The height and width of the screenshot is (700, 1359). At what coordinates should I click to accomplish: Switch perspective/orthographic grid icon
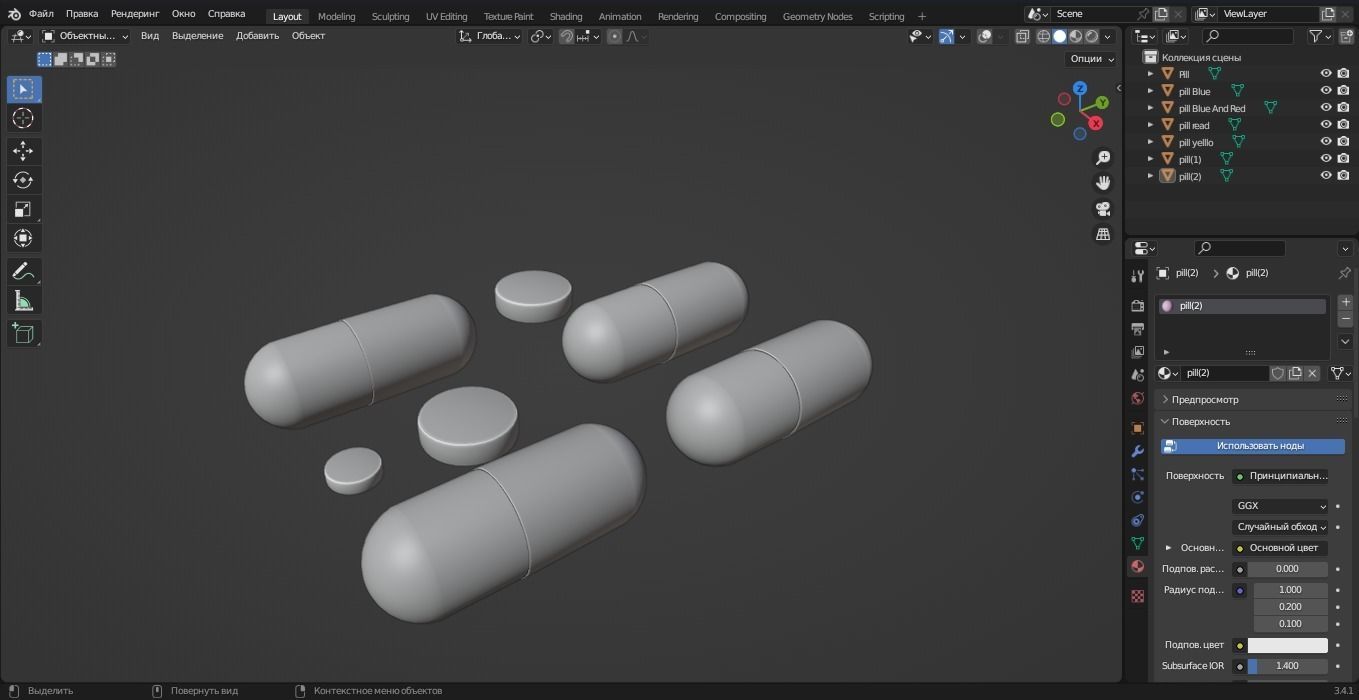1103,234
